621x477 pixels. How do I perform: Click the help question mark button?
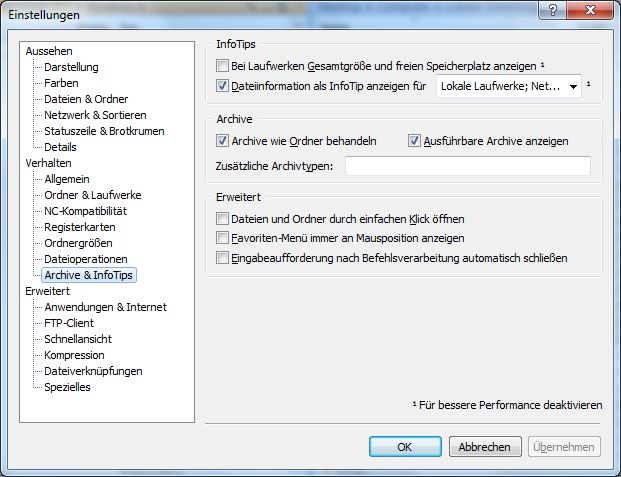point(552,10)
